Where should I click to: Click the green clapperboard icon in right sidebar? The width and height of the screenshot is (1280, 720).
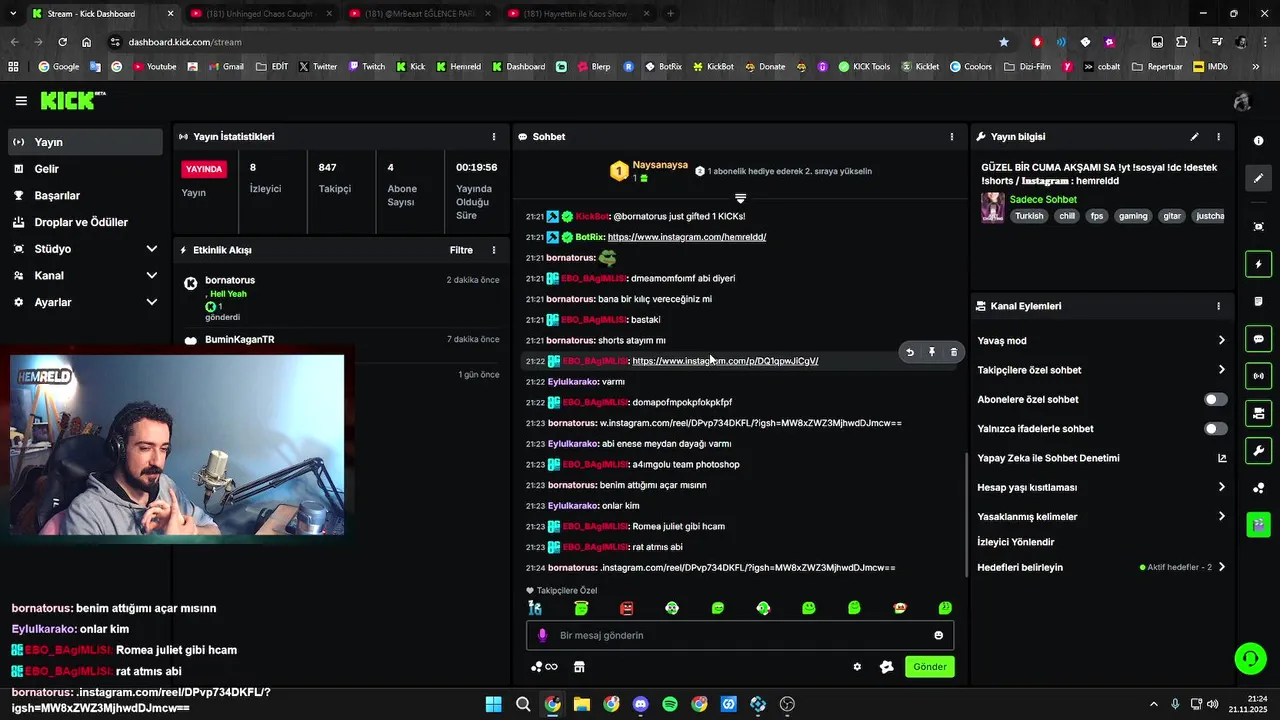coord(1259,524)
